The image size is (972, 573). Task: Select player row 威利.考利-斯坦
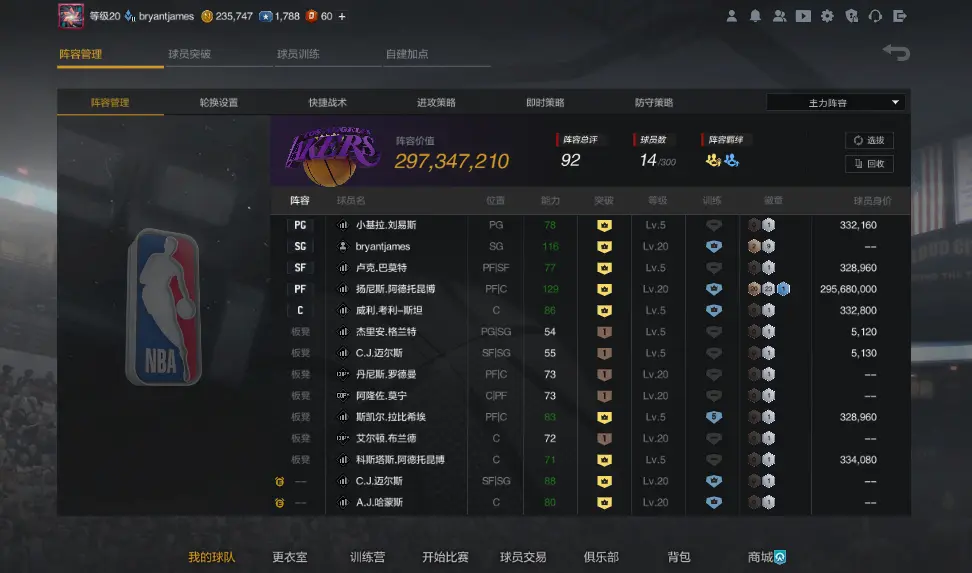click(590, 310)
